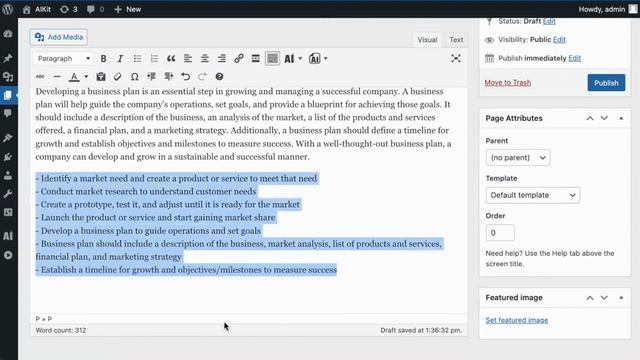The width and height of the screenshot is (640, 360).
Task: Edit the draft status
Action: 549,21
